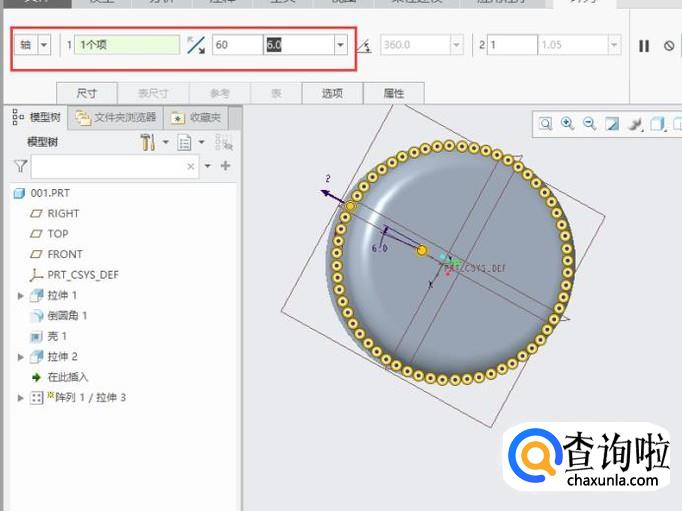Pause the pattern feature with the pause icon
This screenshot has height=511, width=682.
(644, 46)
